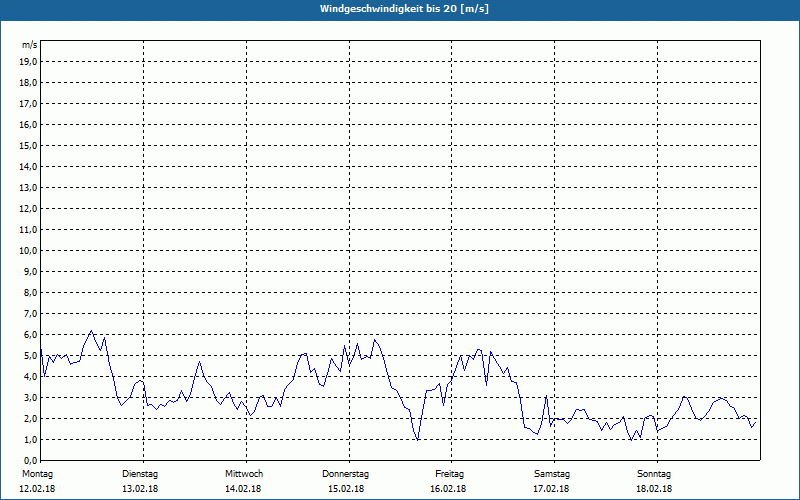Click the 'Donnerstag' day label
The width and height of the screenshot is (800, 500).
click(x=345, y=474)
